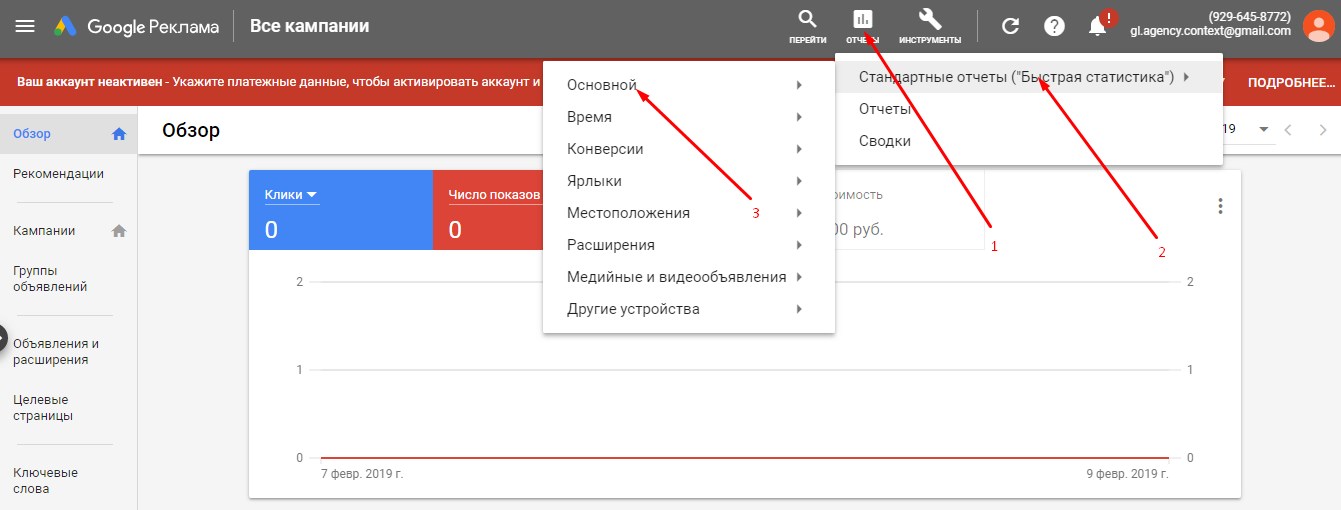The height and width of the screenshot is (510, 1341).
Task: Open the account avatar
Action: 1319,26
